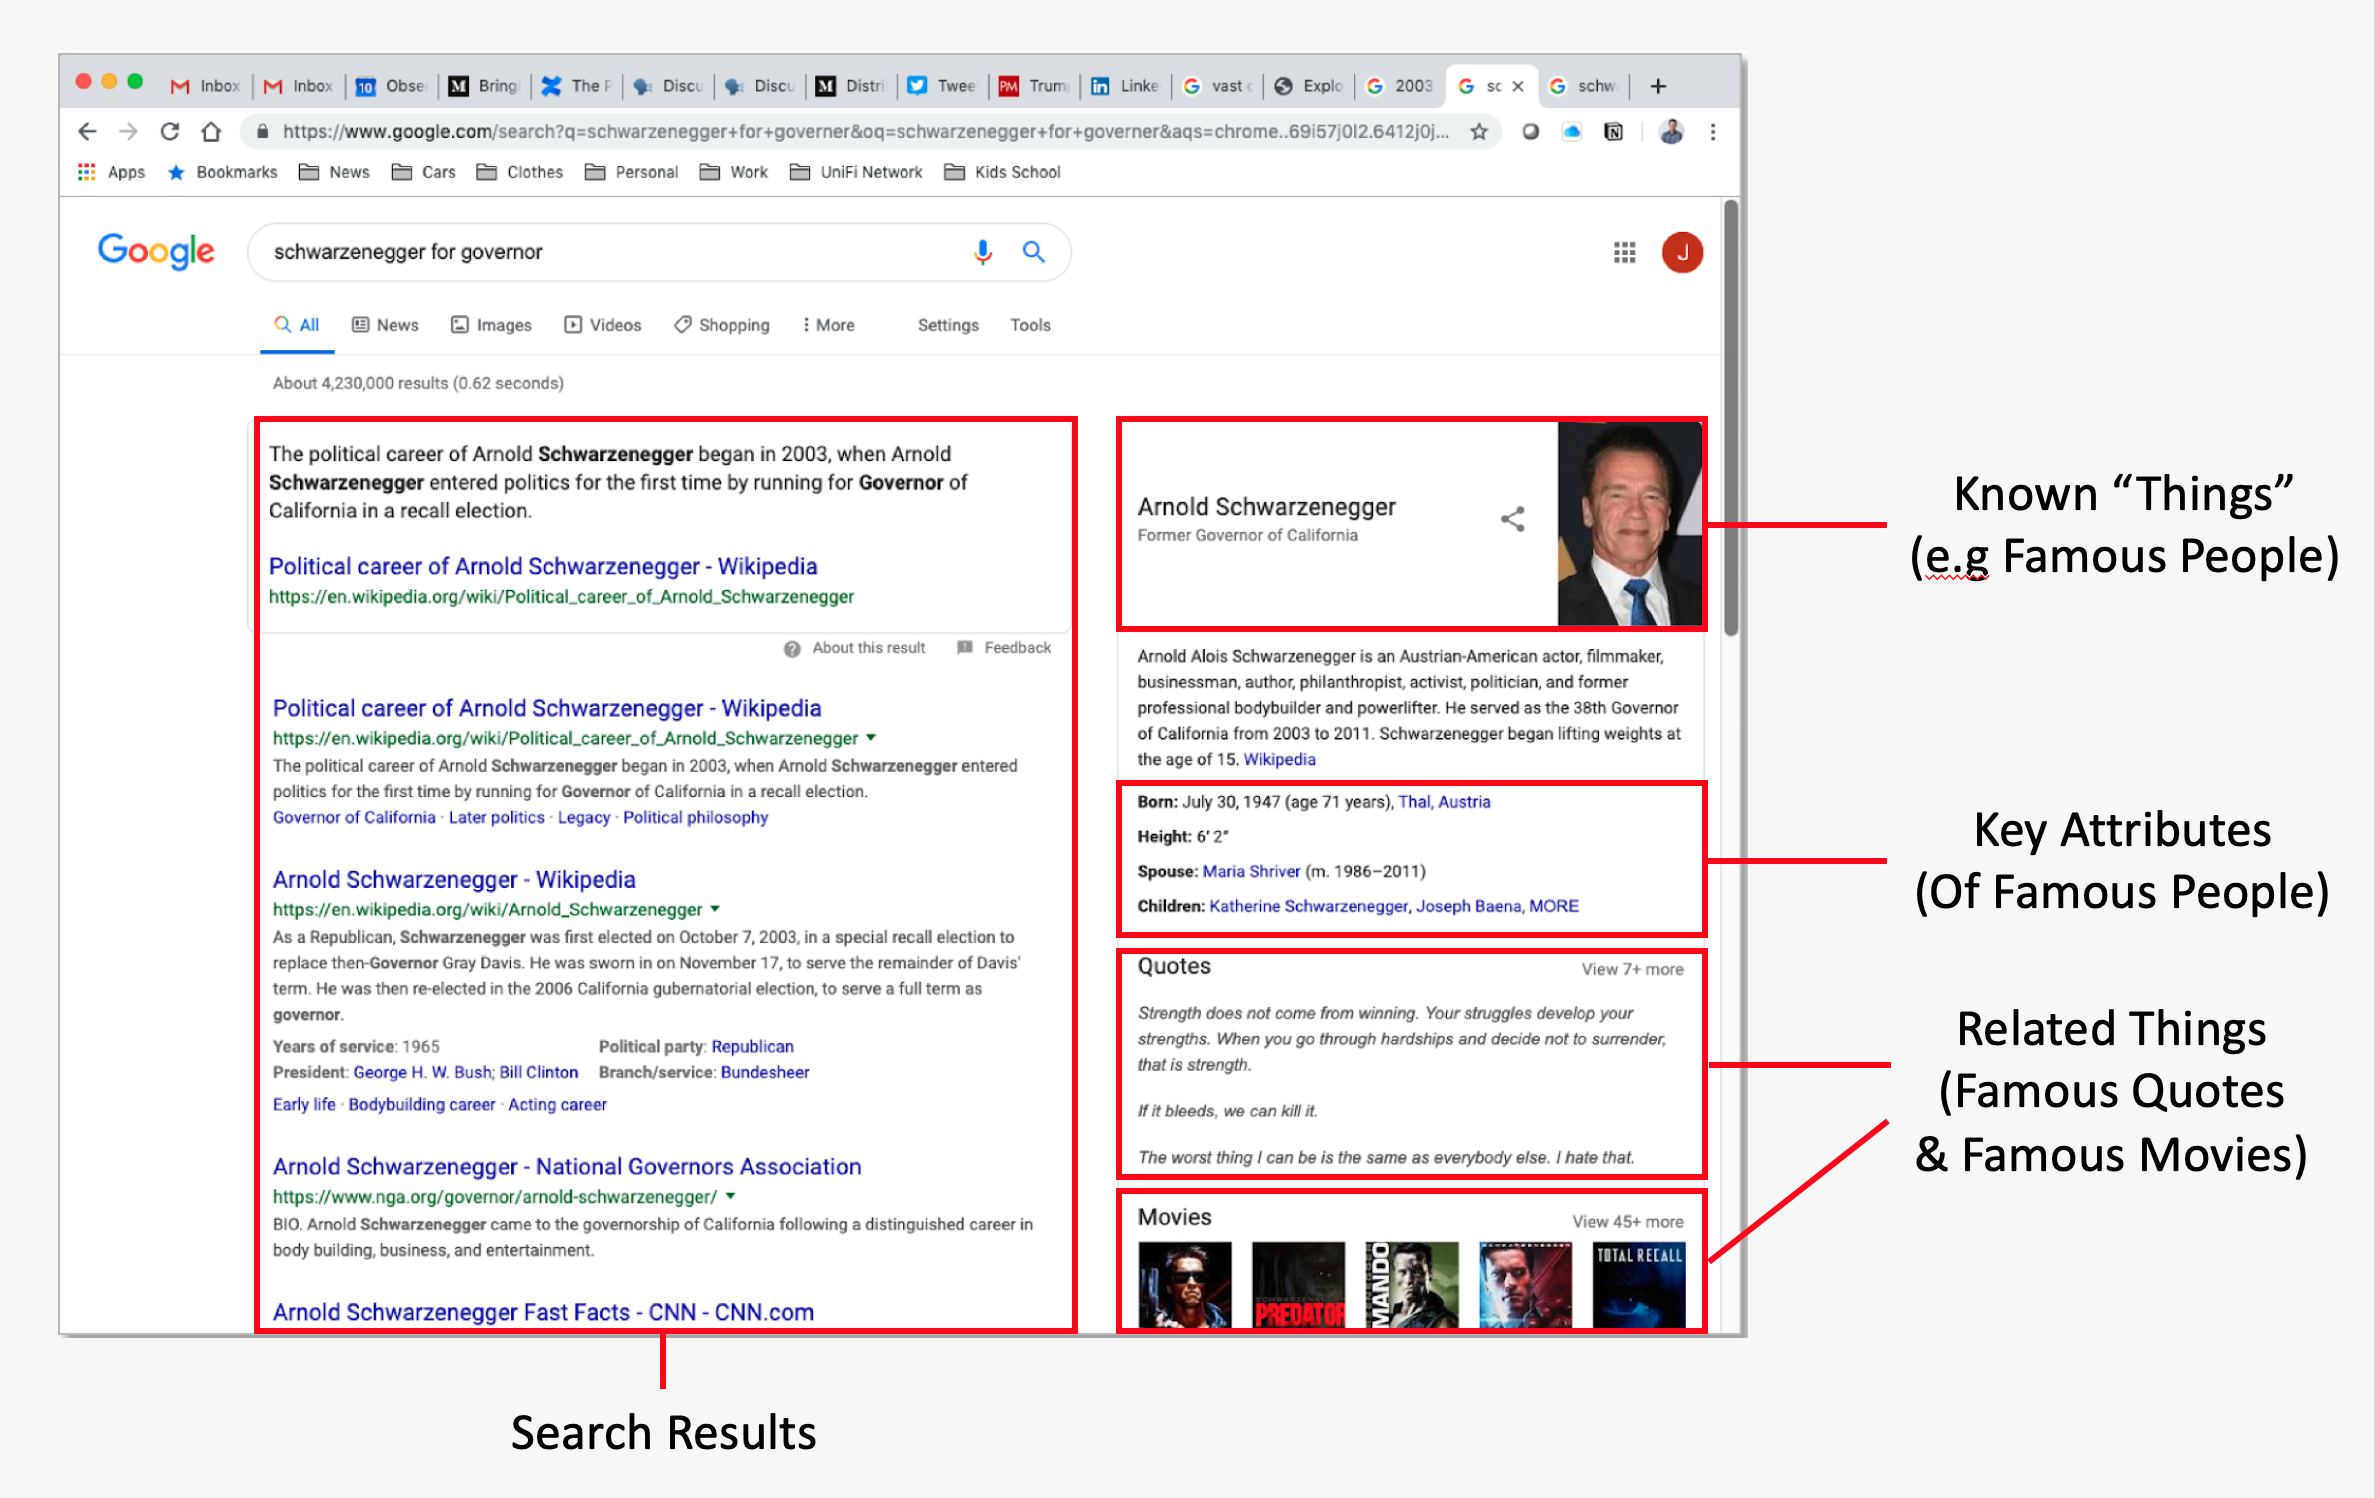
Task: Open the Google apps grid
Action: tap(1625, 253)
